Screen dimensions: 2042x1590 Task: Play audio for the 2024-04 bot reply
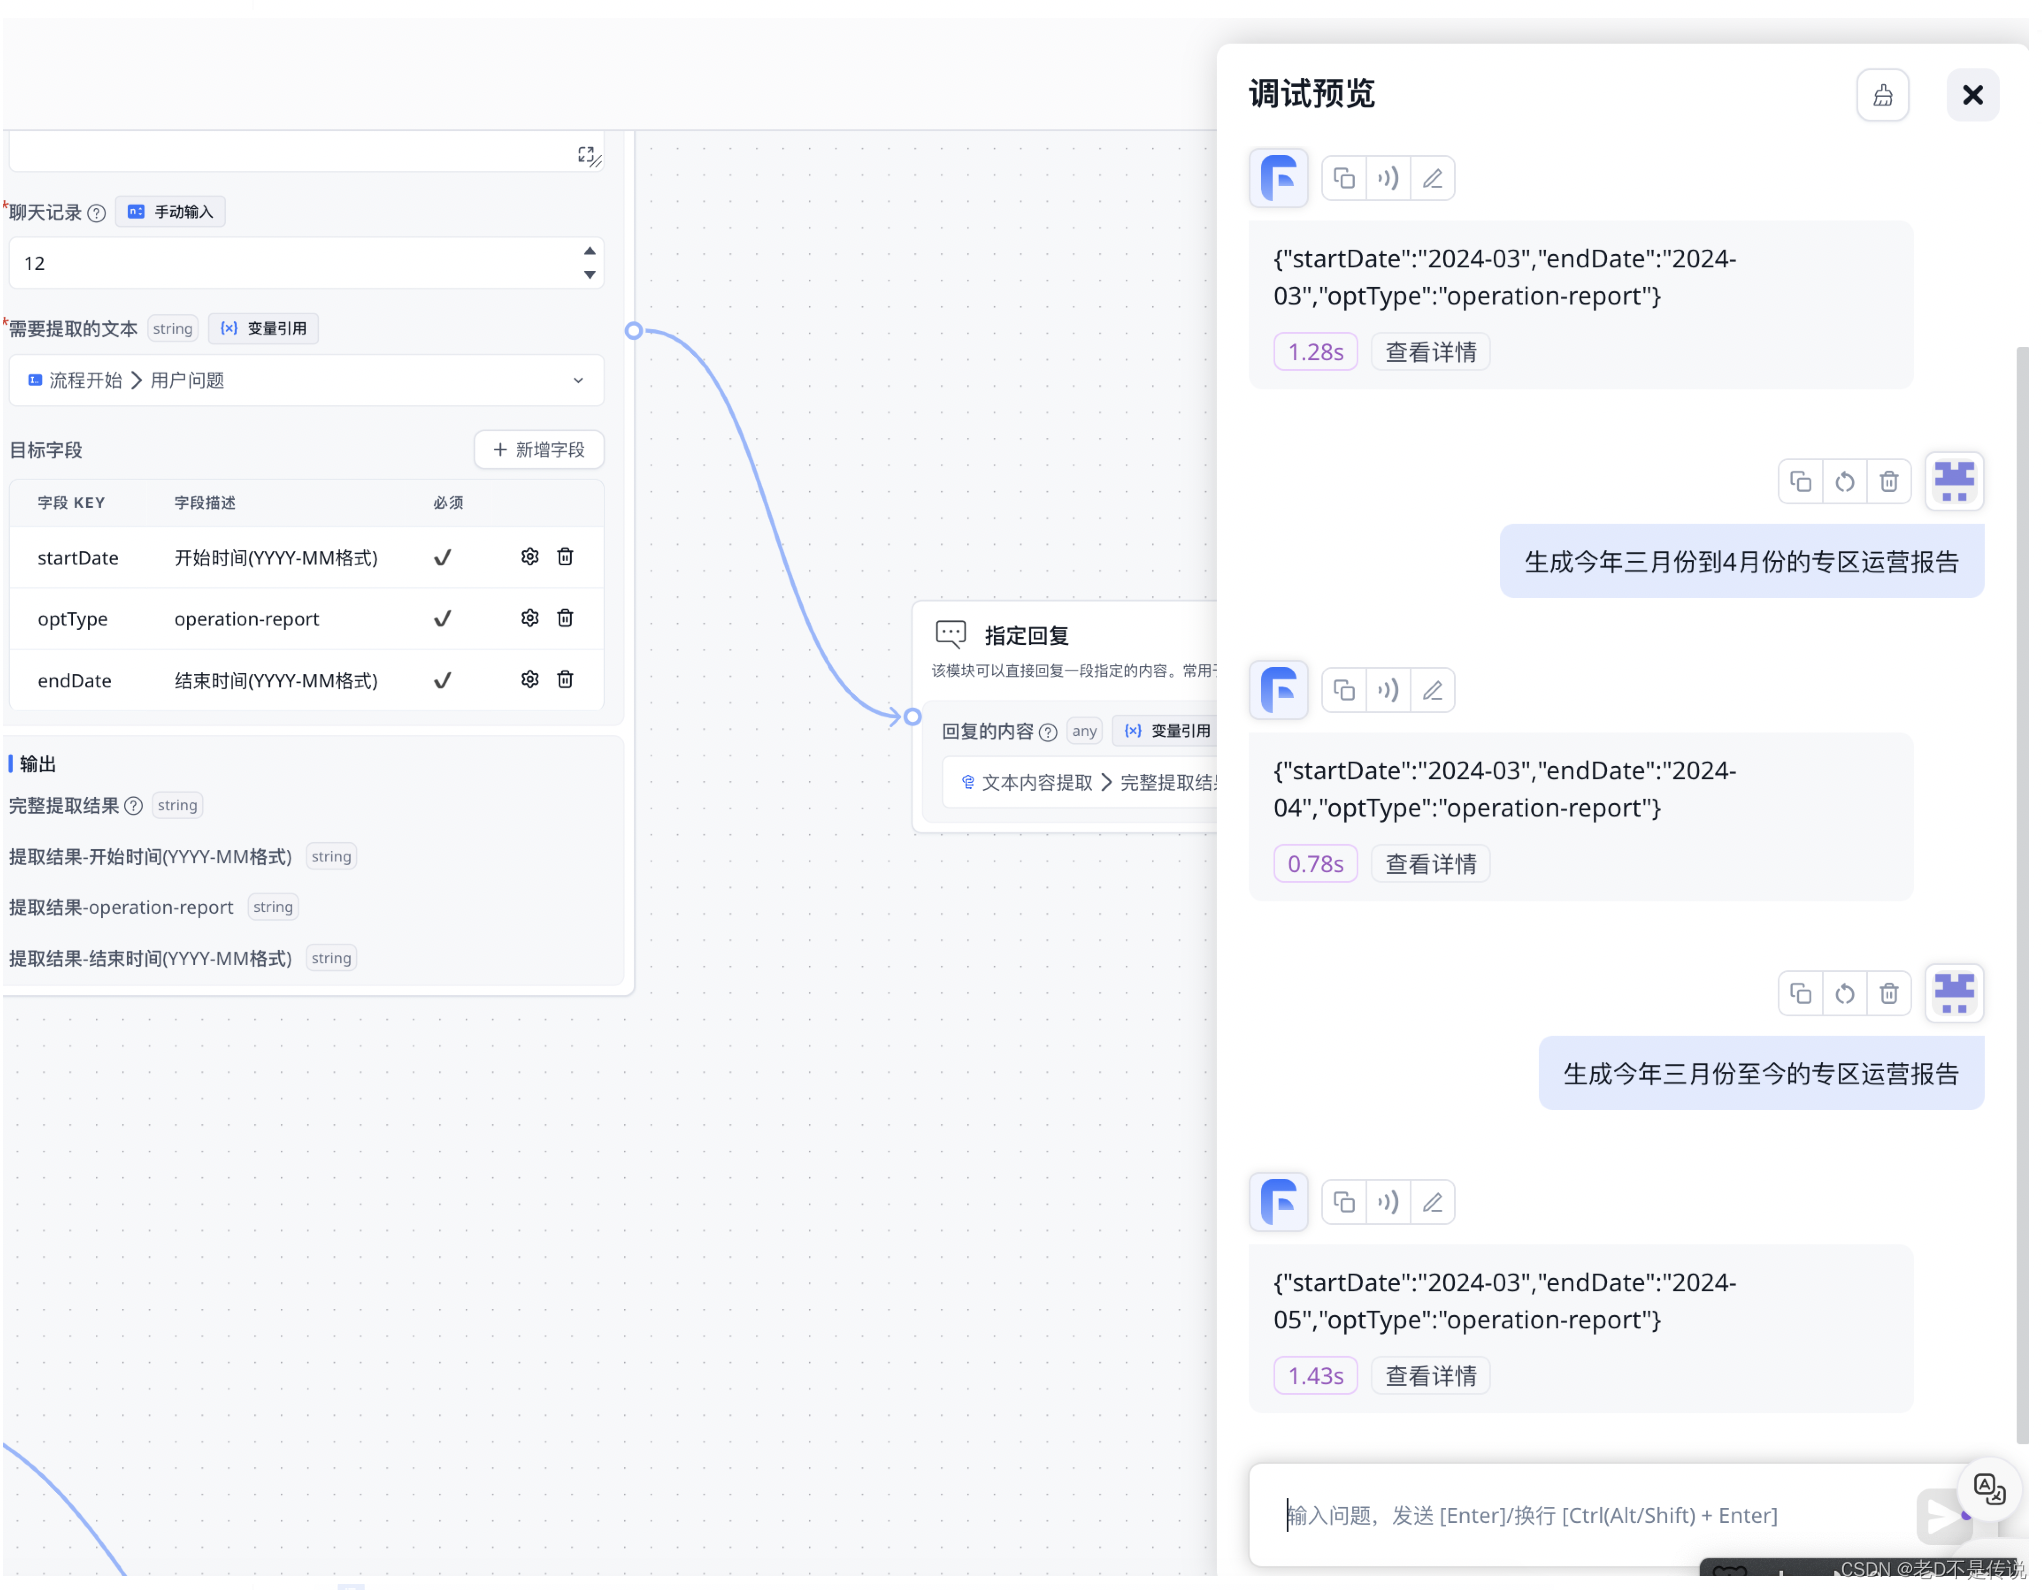click(1388, 690)
